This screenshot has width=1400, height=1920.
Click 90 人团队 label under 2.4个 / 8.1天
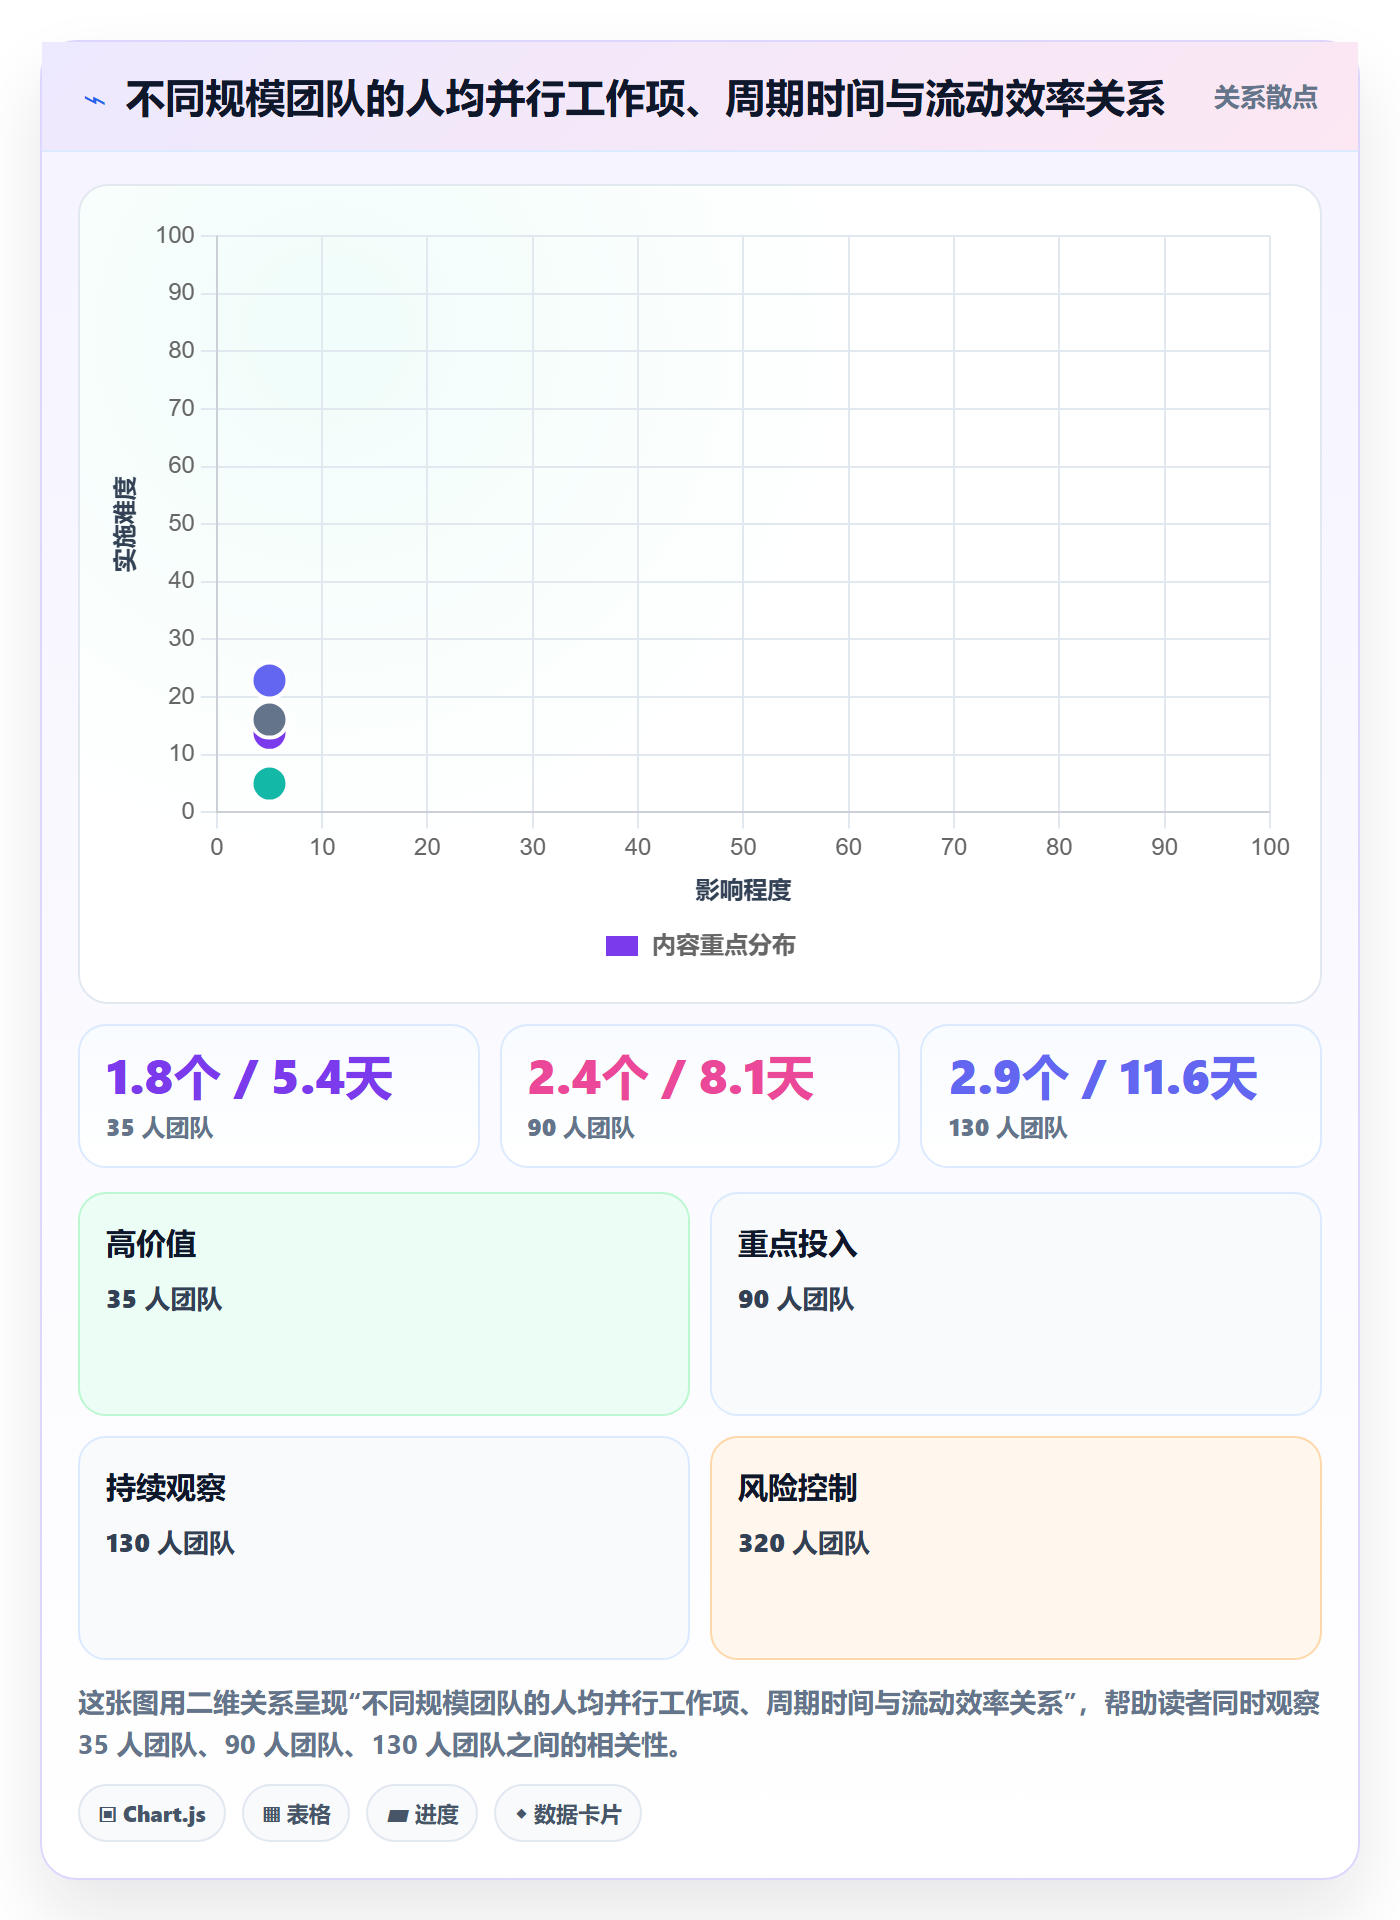click(x=581, y=1128)
